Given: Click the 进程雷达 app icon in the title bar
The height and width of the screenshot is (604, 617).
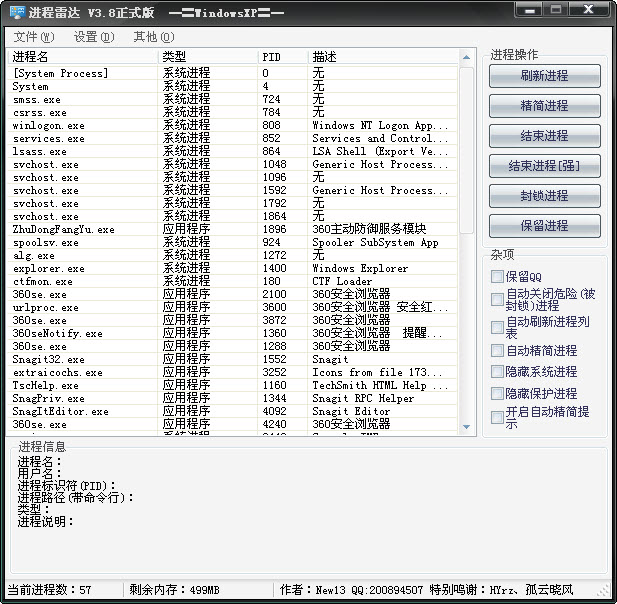Looking at the screenshot, I should click(17, 13).
